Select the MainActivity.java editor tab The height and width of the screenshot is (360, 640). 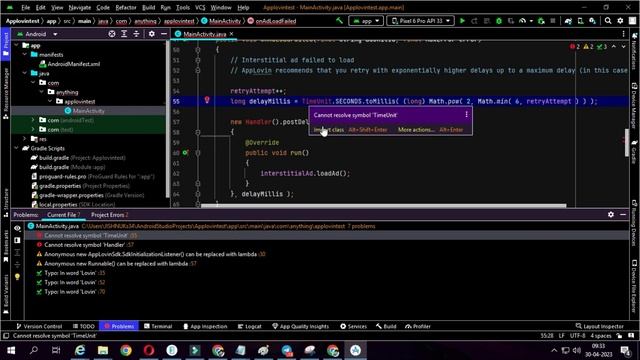tap(204, 34)
